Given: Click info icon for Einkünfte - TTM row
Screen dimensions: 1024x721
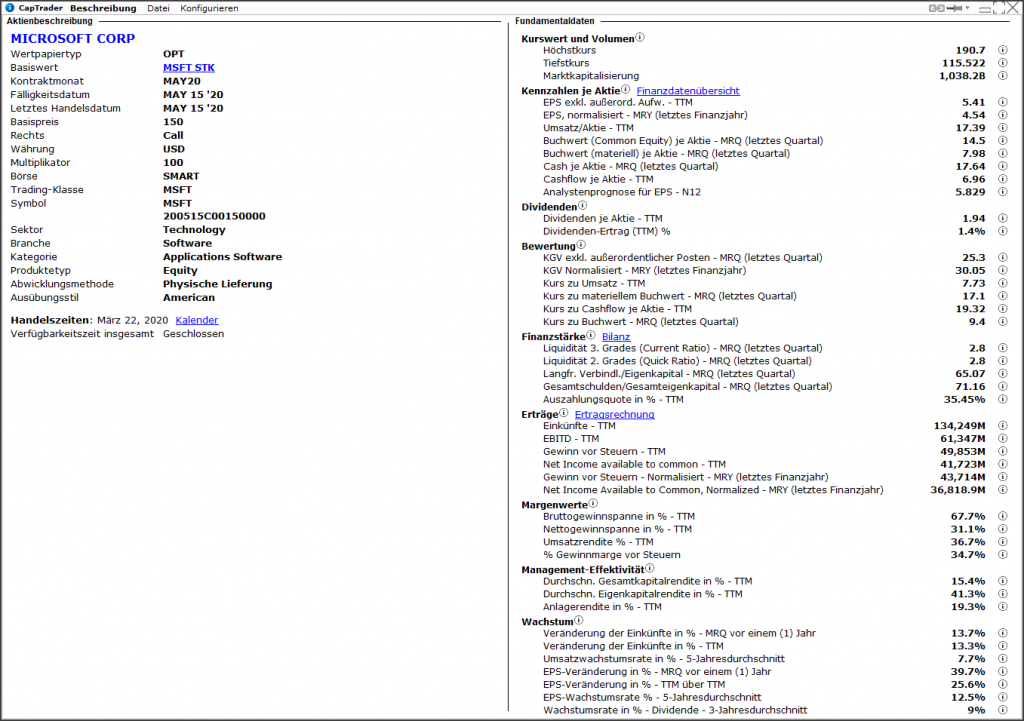Looking at the screenshot, I should coord(1002,426).
